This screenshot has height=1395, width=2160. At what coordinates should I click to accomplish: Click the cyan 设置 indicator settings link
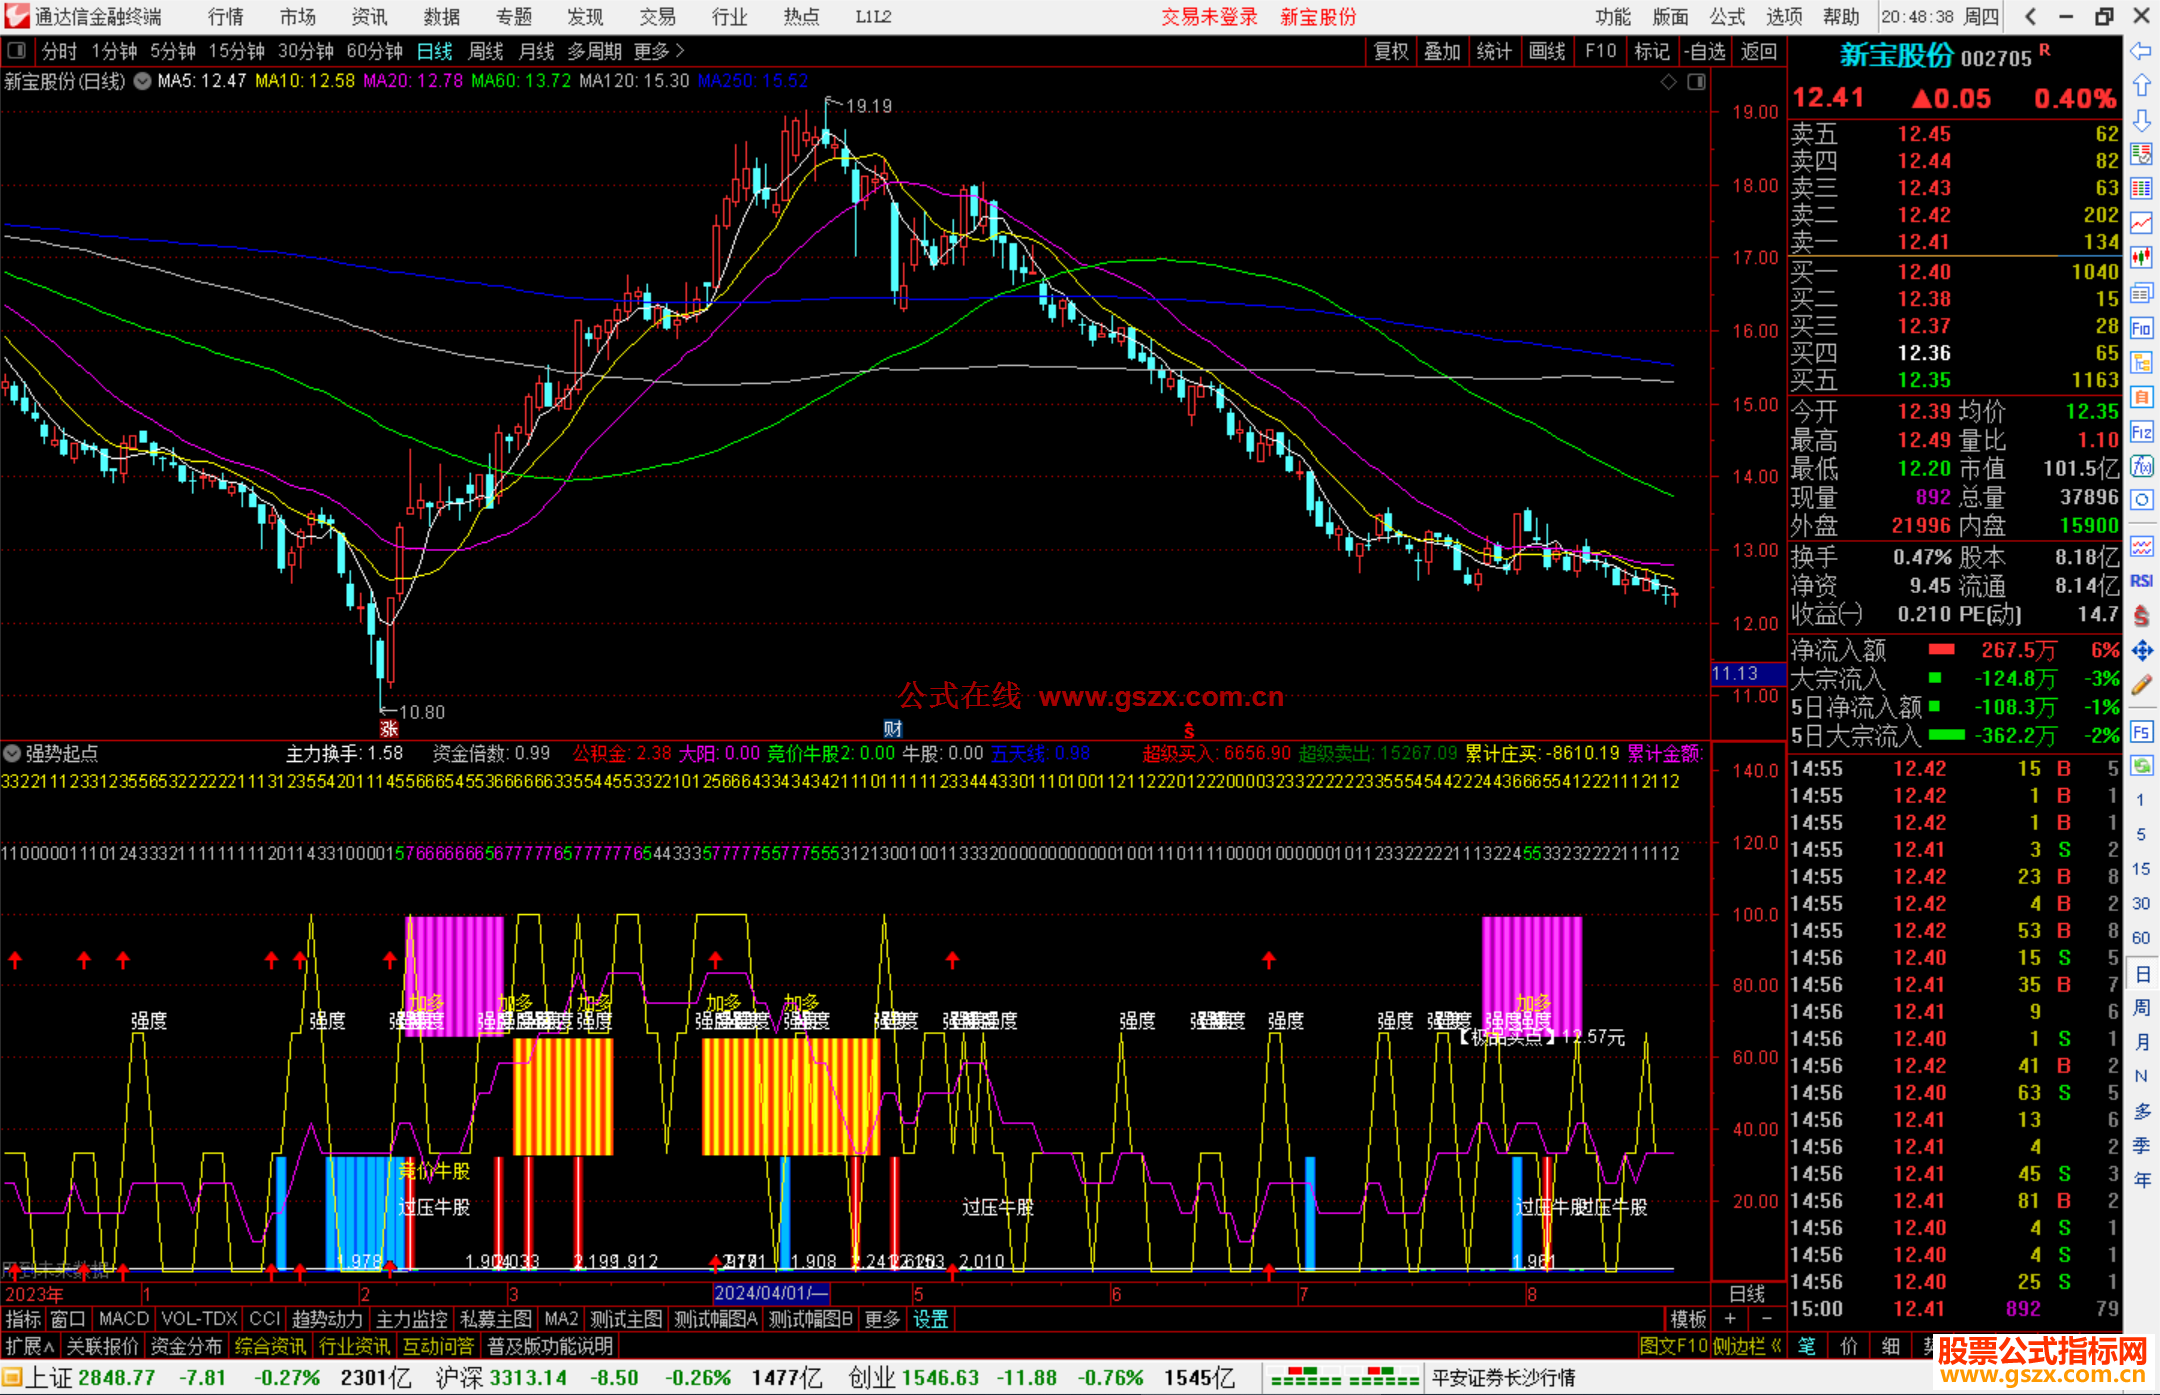[930, 1319]
